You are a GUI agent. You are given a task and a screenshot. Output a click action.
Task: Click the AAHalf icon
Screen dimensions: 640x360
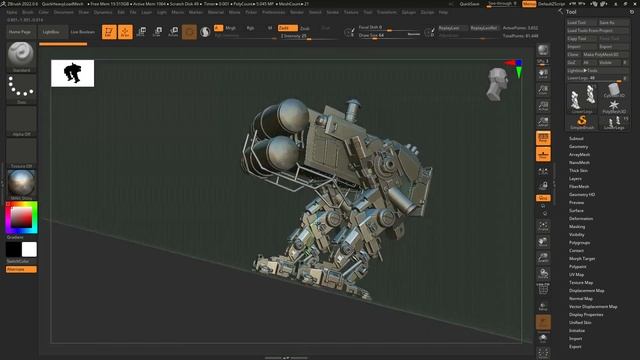[x=543, y=122]
